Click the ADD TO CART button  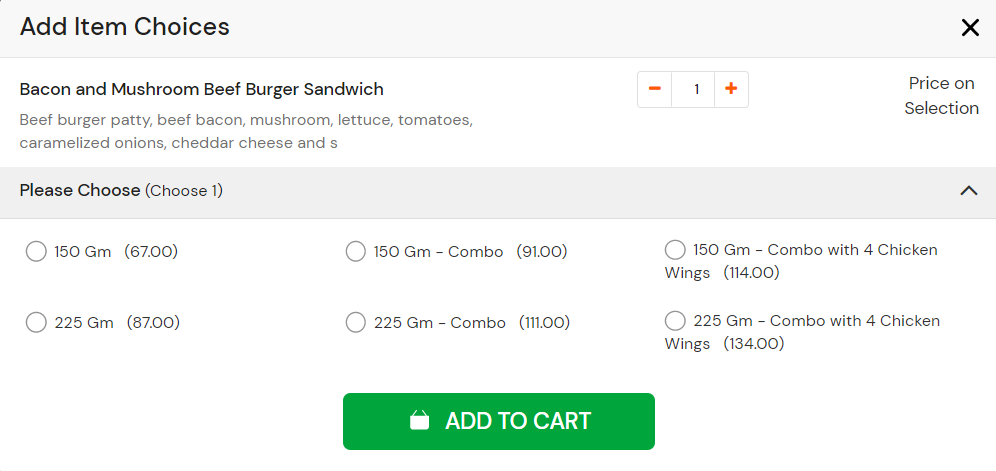tap(499, 421)
